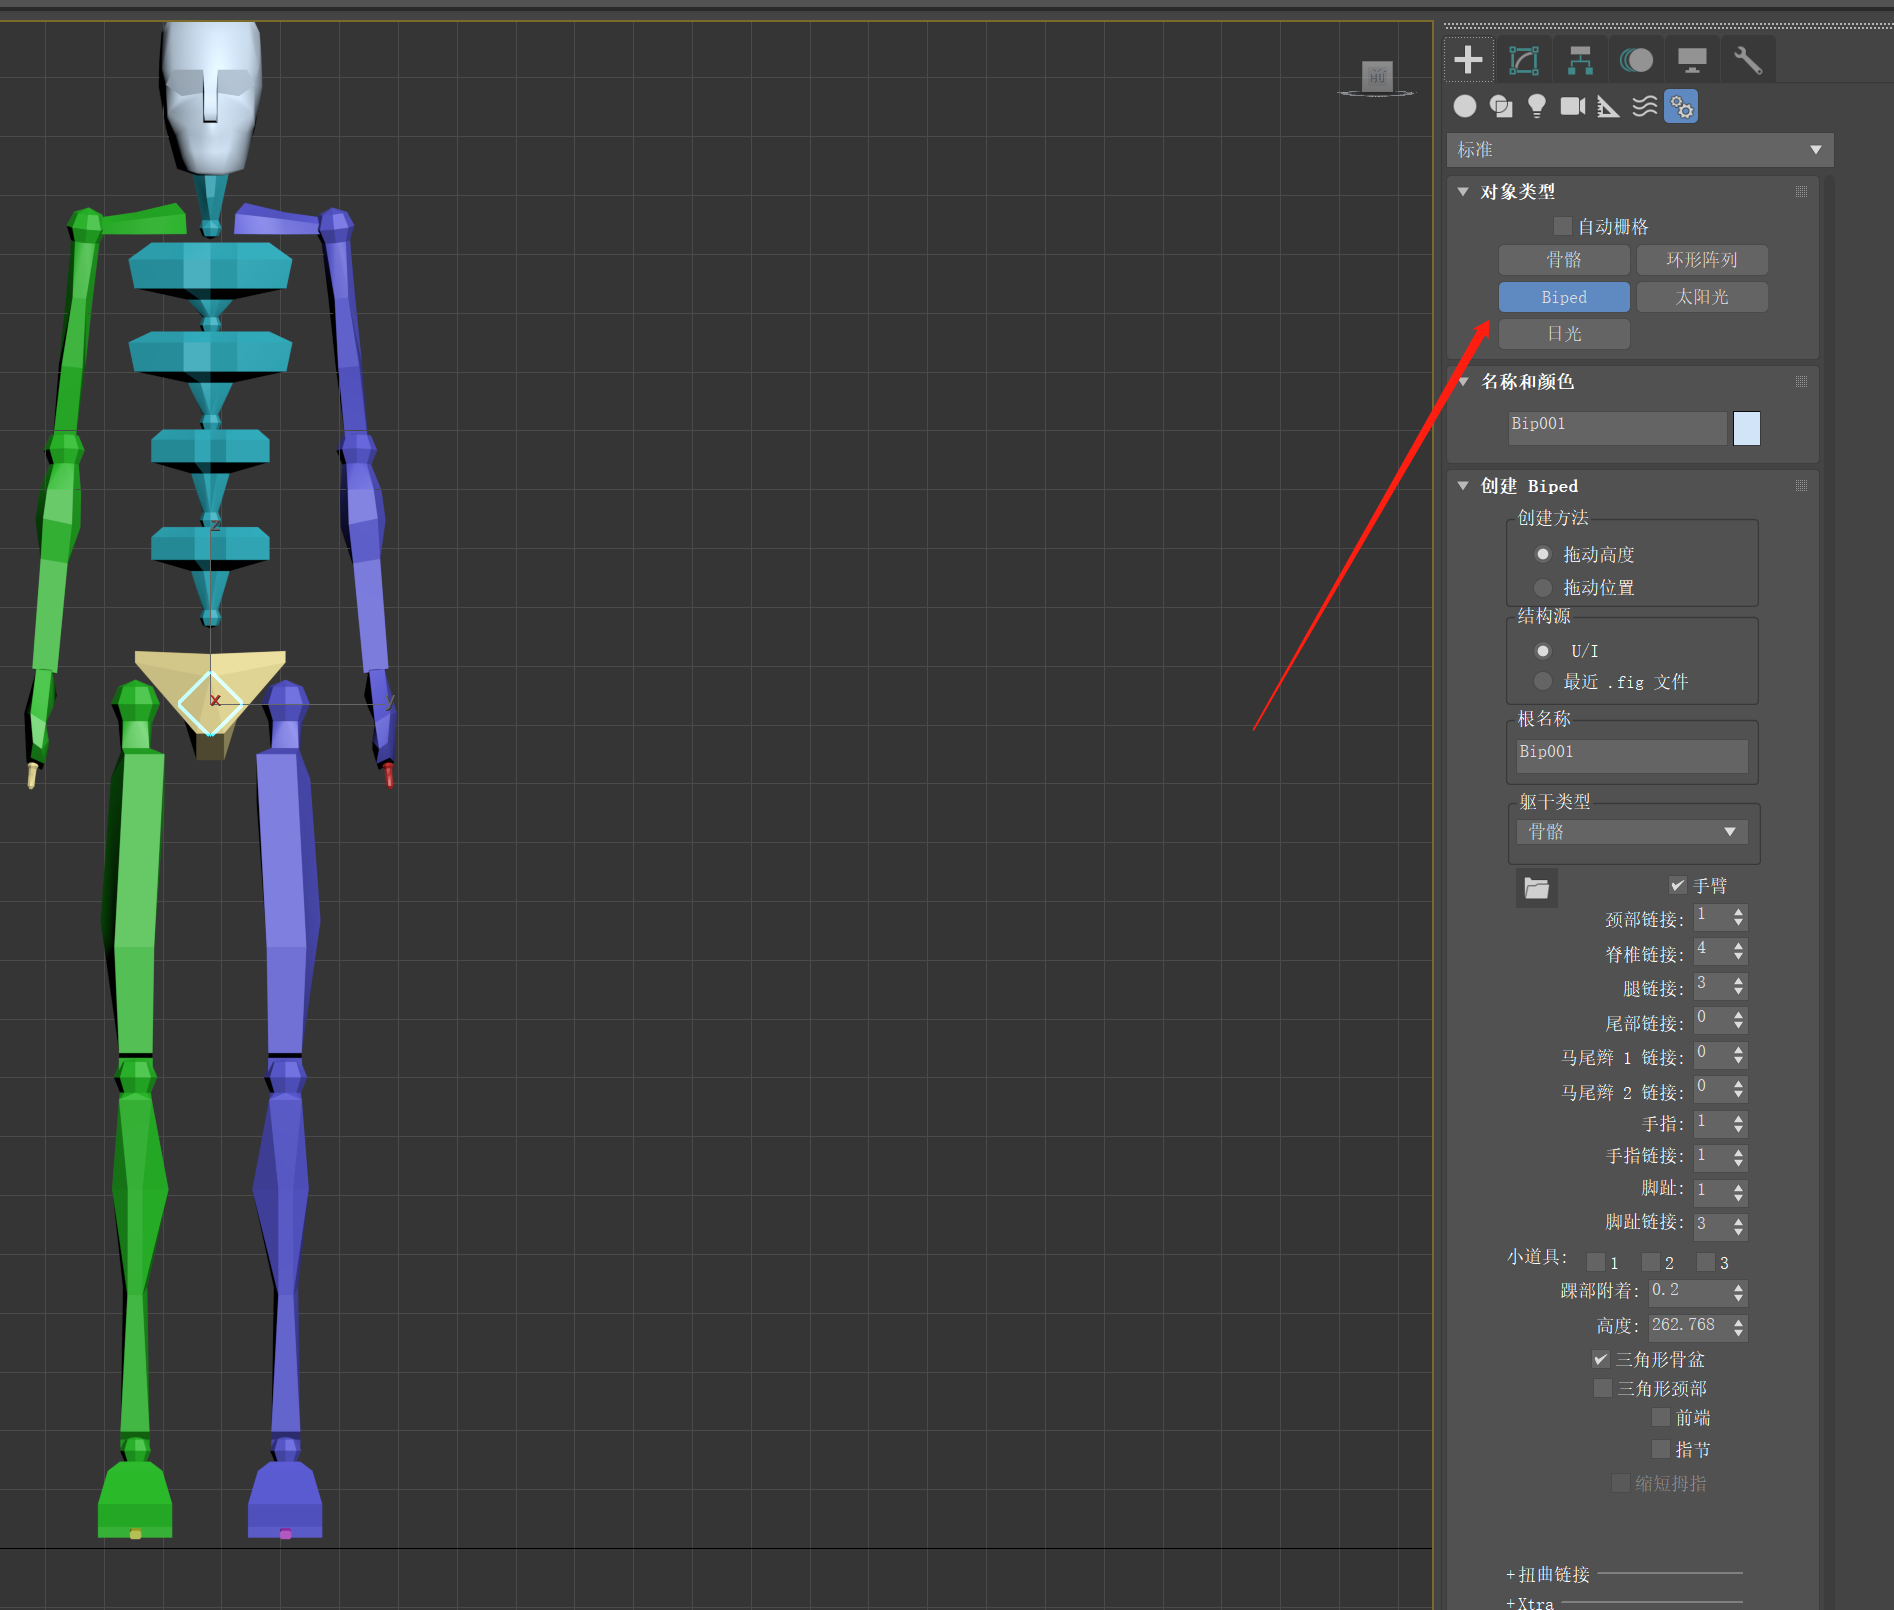Select the 最近 .fig 文件 radio
The image size is (1894, 1610).
pyautogui.click(x=1543, y=681)
